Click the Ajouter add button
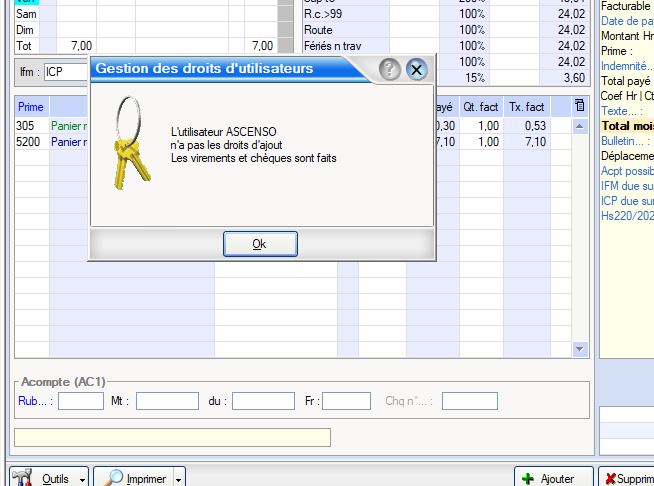Image resolution: width=654 pixels, height=486 pixels. click(549, 478)
